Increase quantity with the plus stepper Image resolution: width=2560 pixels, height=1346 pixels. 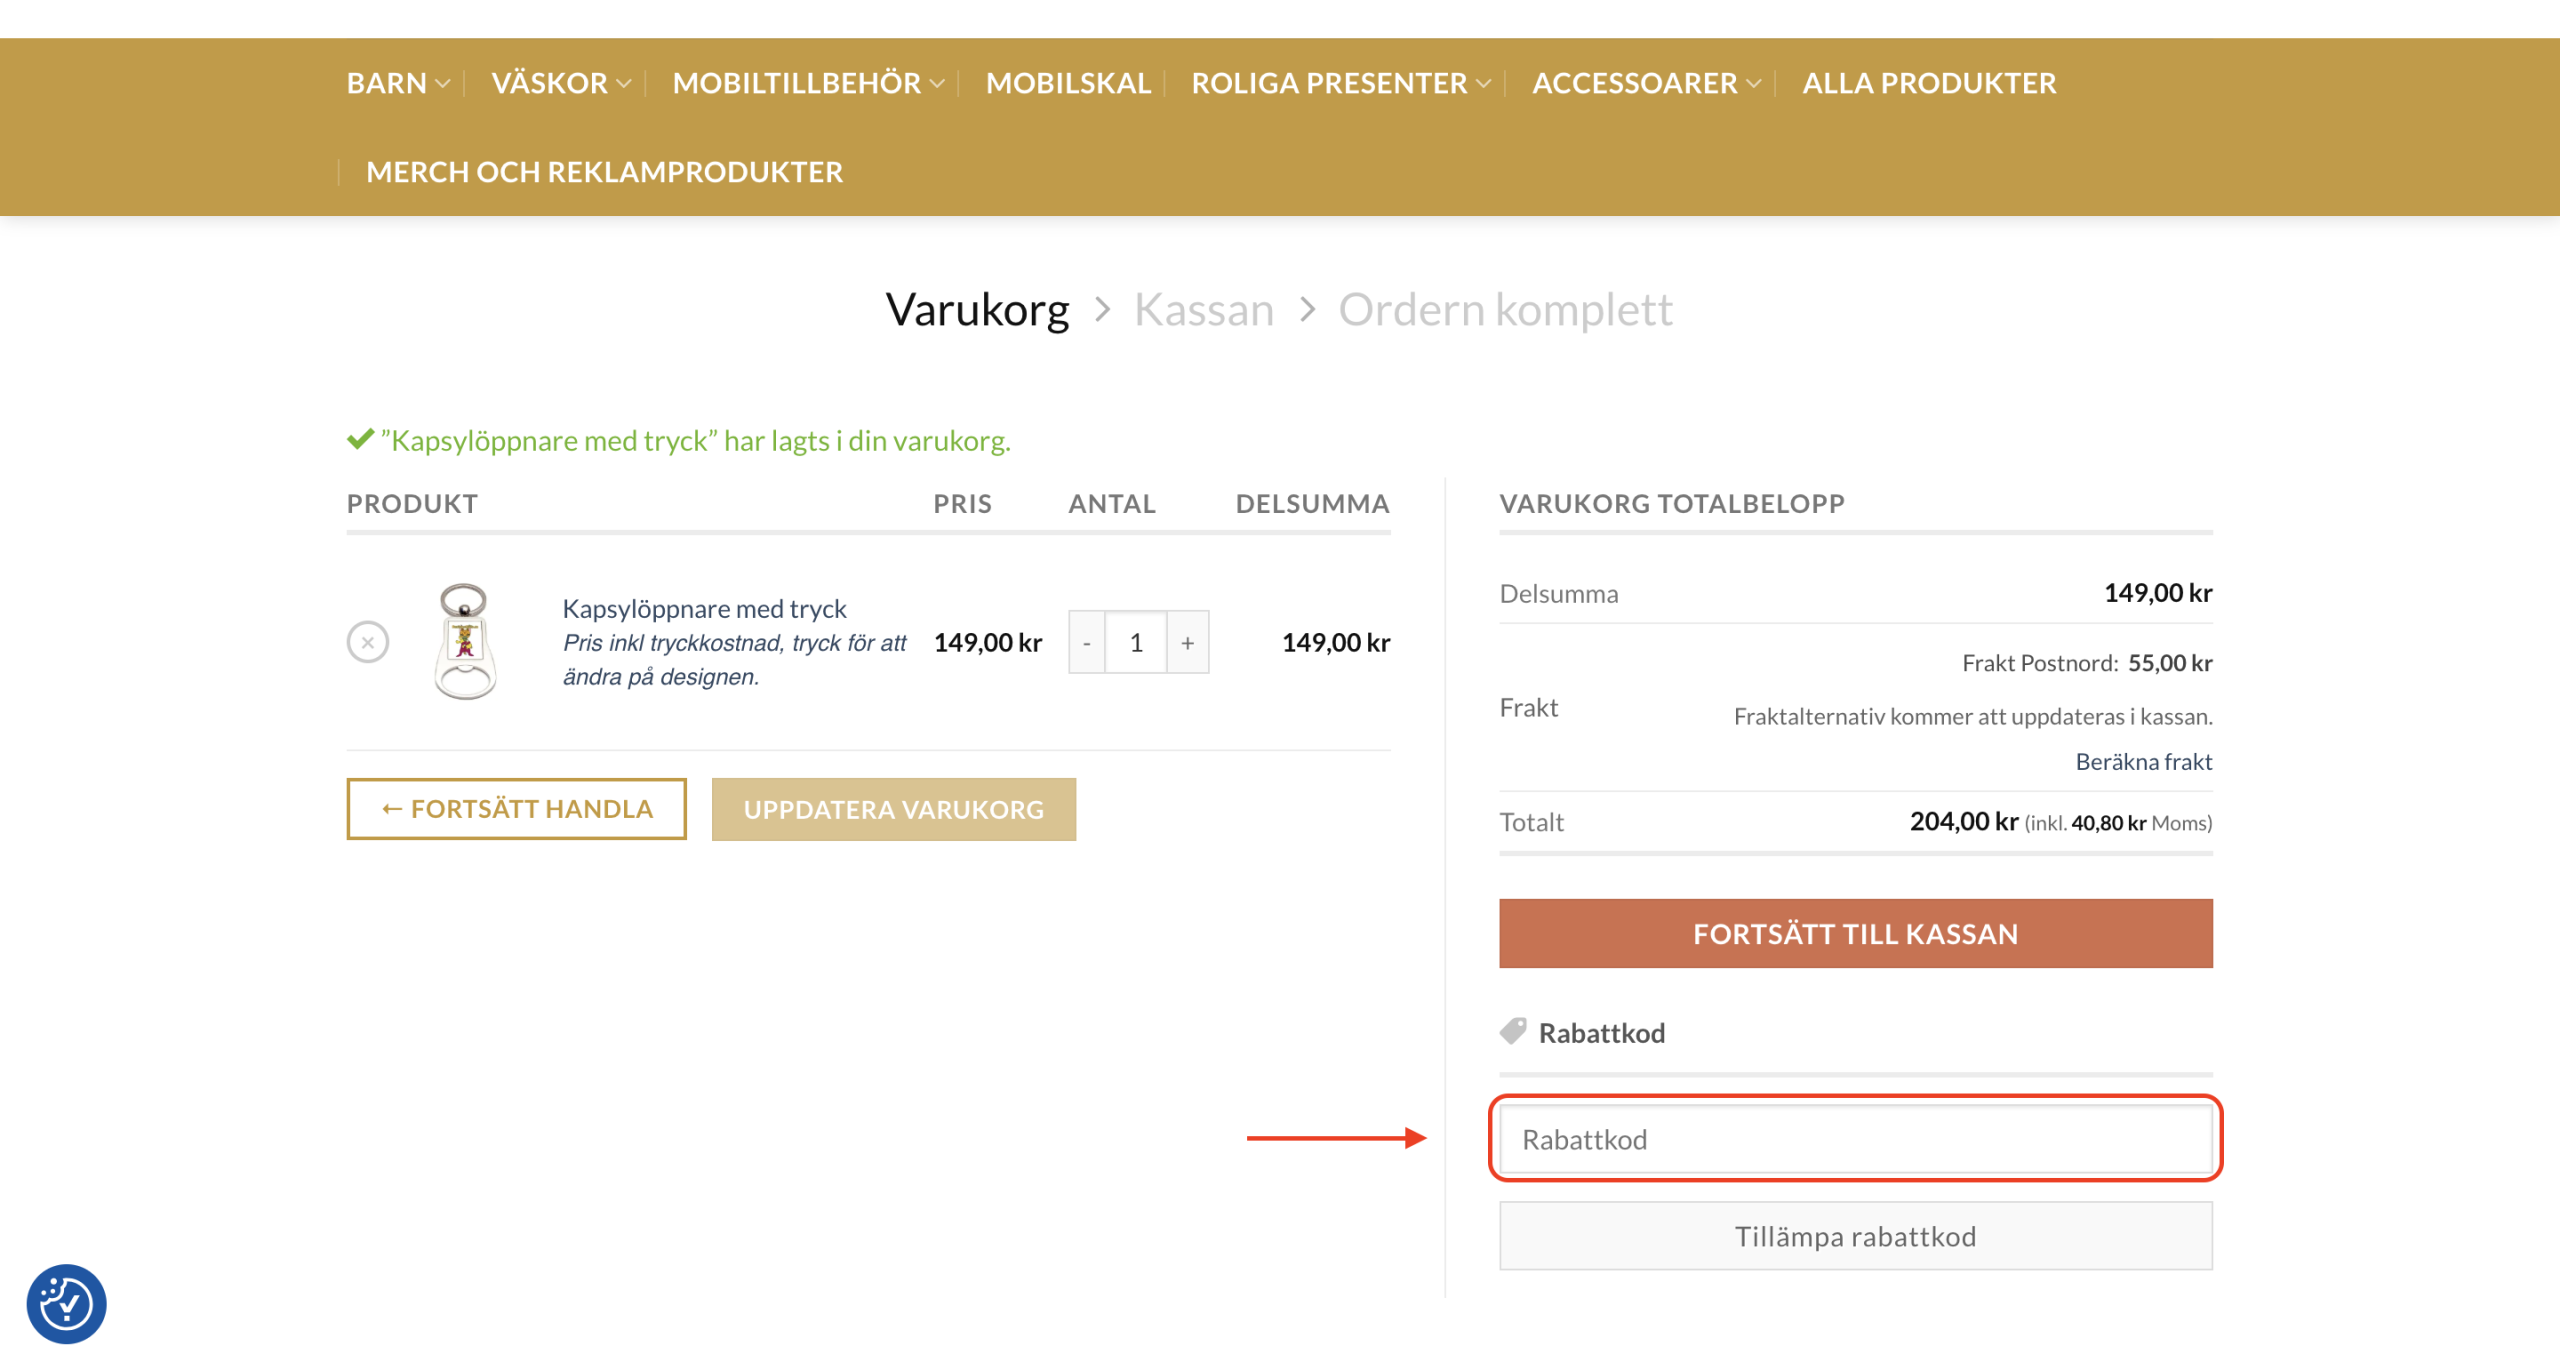click(1187, 642)
